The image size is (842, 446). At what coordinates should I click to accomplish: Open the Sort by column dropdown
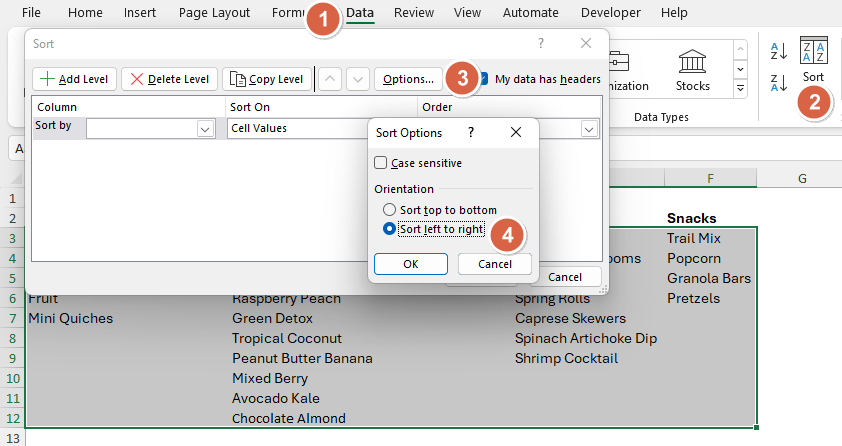tap(206, 128)
